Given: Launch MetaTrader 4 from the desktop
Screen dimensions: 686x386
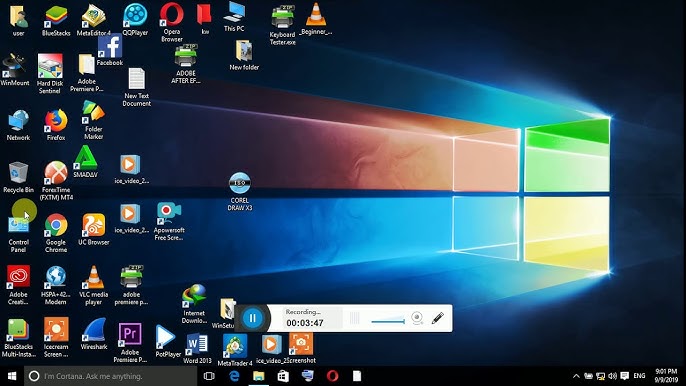Looking at the screenshot, I should click(x=235, y=350).
